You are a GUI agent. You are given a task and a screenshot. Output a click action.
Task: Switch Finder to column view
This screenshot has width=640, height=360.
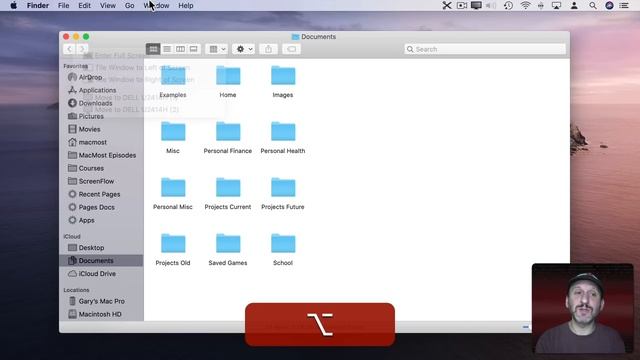(x=180, y=49)
